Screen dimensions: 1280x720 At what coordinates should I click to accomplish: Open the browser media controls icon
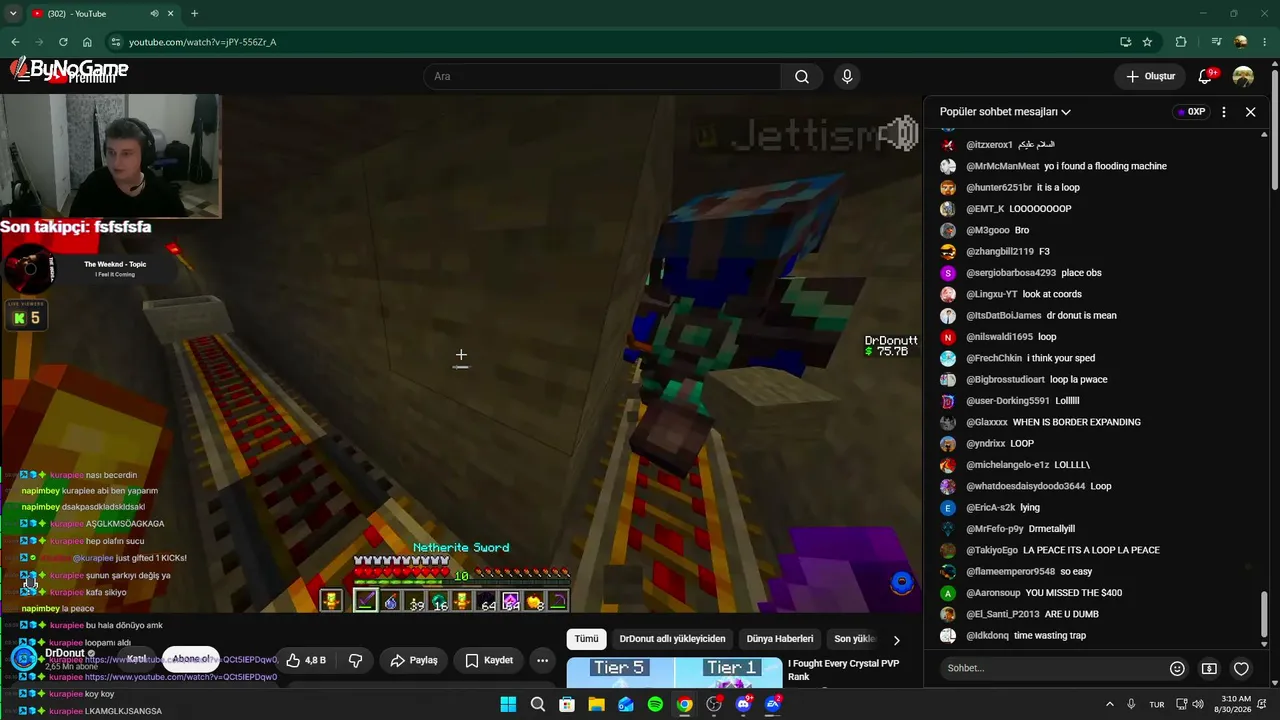coord(1216,42)
